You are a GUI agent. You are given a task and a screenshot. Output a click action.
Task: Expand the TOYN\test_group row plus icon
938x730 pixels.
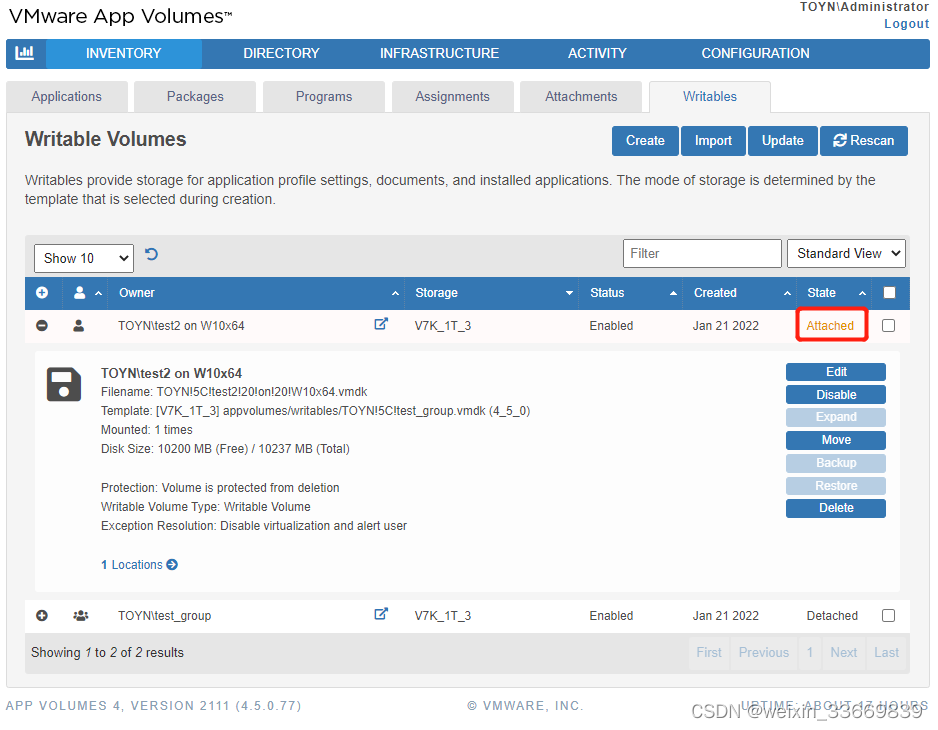pyautogui.click(x=42, y=616)
